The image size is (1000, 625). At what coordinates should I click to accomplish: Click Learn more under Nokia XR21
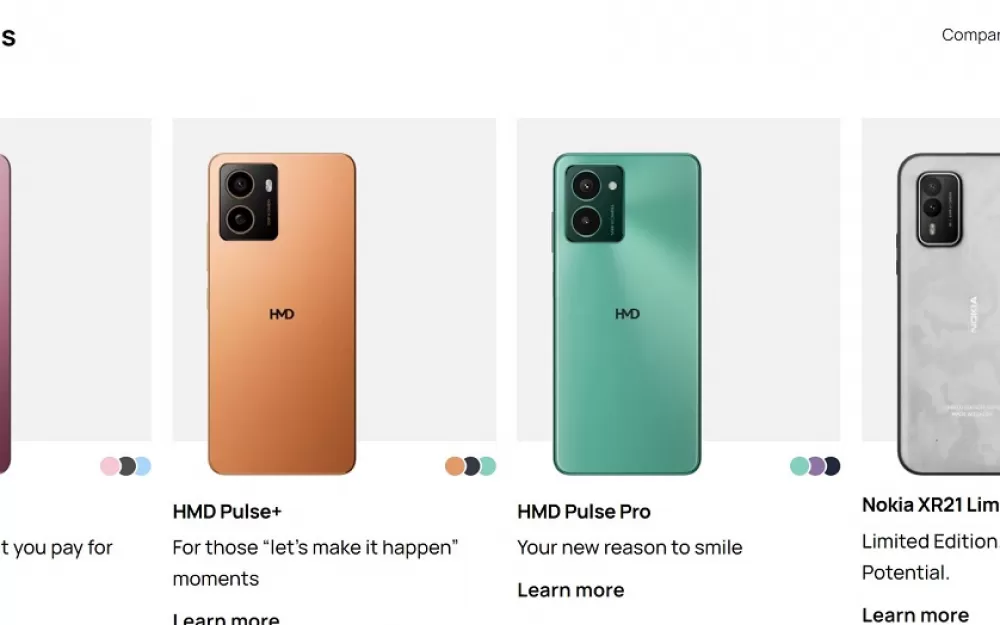point(915,615)
